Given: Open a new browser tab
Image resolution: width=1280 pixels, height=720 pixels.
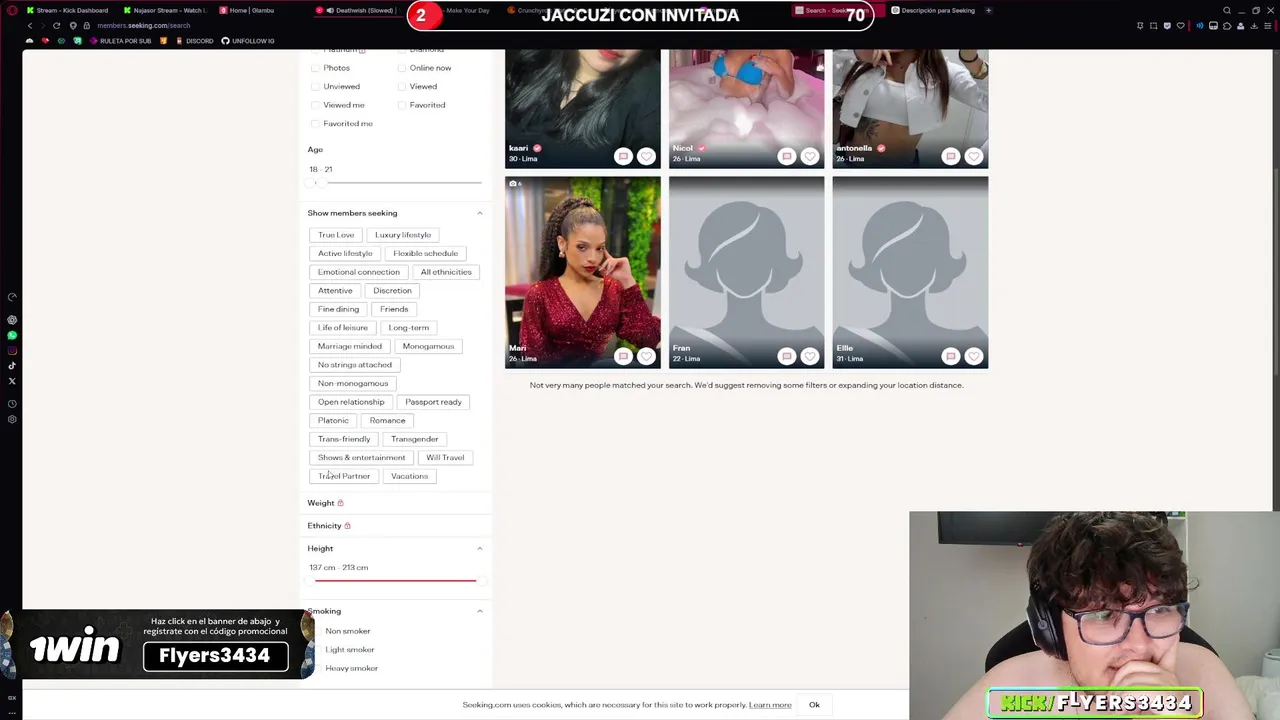Looking at the screenshot, I should click(988, 10).
